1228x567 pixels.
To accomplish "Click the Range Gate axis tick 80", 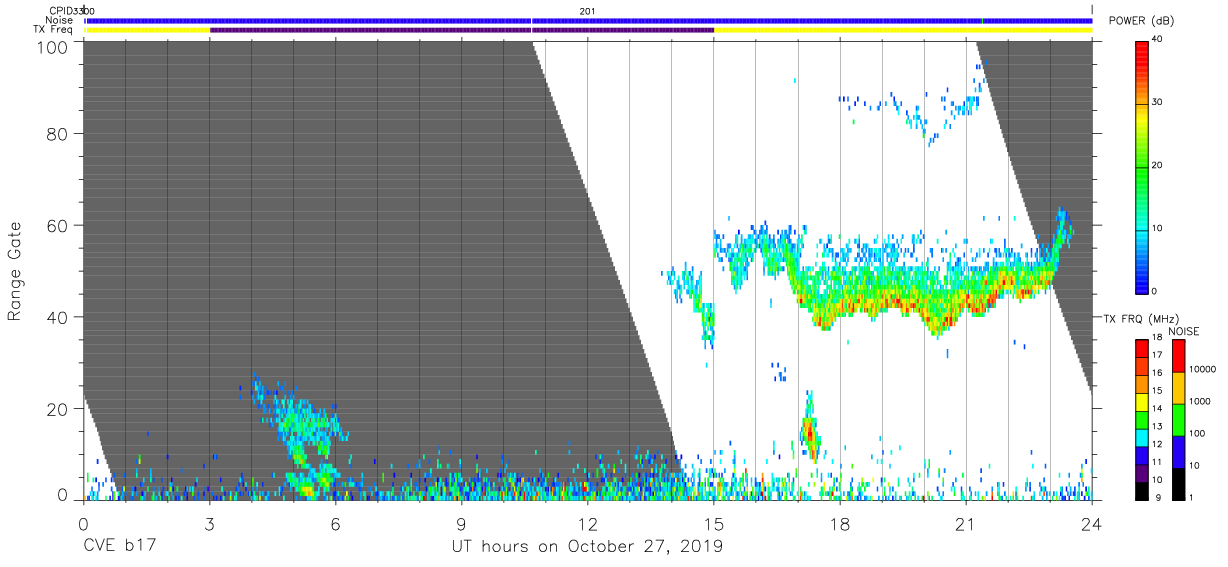I will point(57,133).
